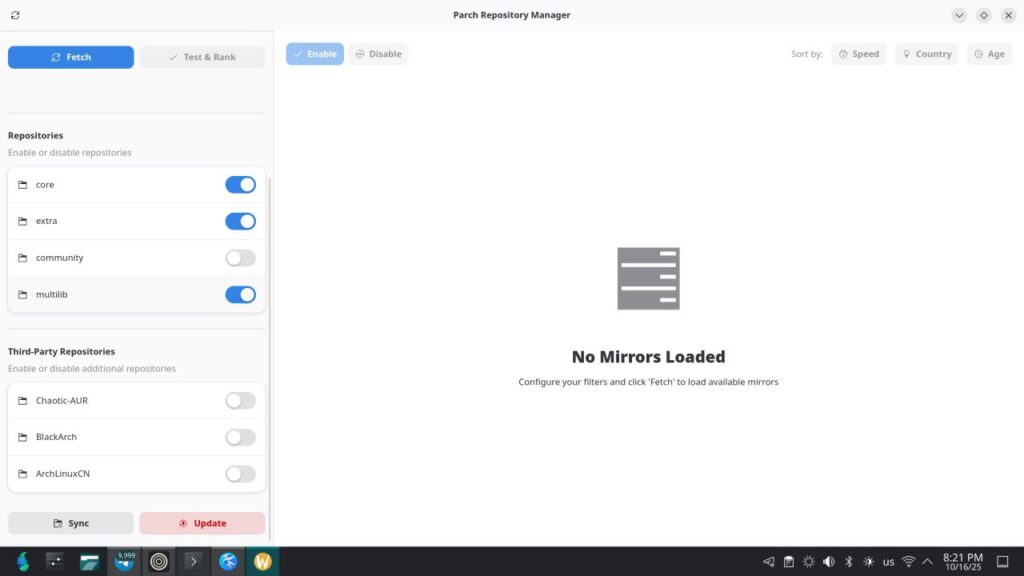
Task: Click the Sync button
Action: click(x=71, y=523)
